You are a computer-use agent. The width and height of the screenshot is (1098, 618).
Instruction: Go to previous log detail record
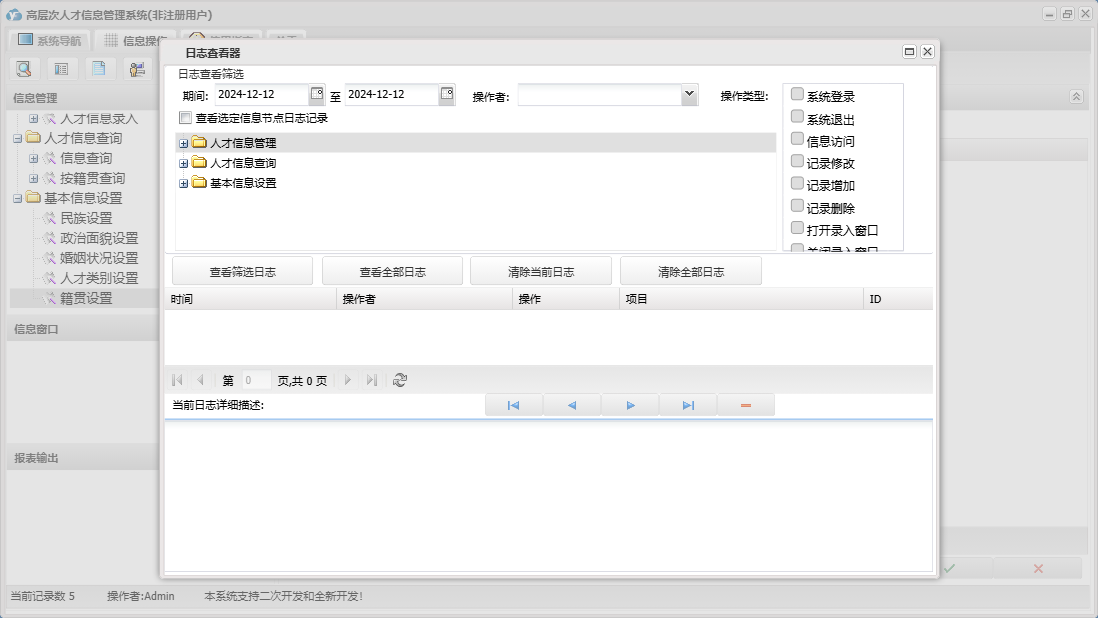[572, 405]
